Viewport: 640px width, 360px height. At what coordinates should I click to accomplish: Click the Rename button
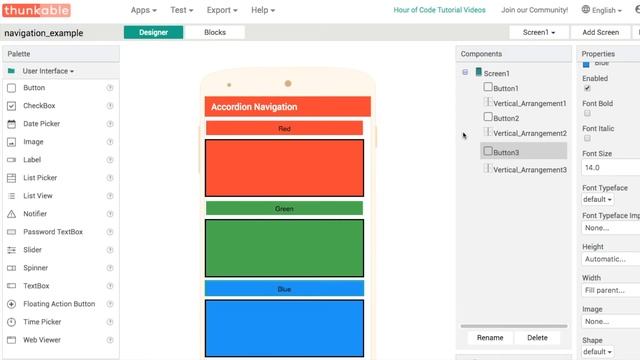(x=490, y=338)
